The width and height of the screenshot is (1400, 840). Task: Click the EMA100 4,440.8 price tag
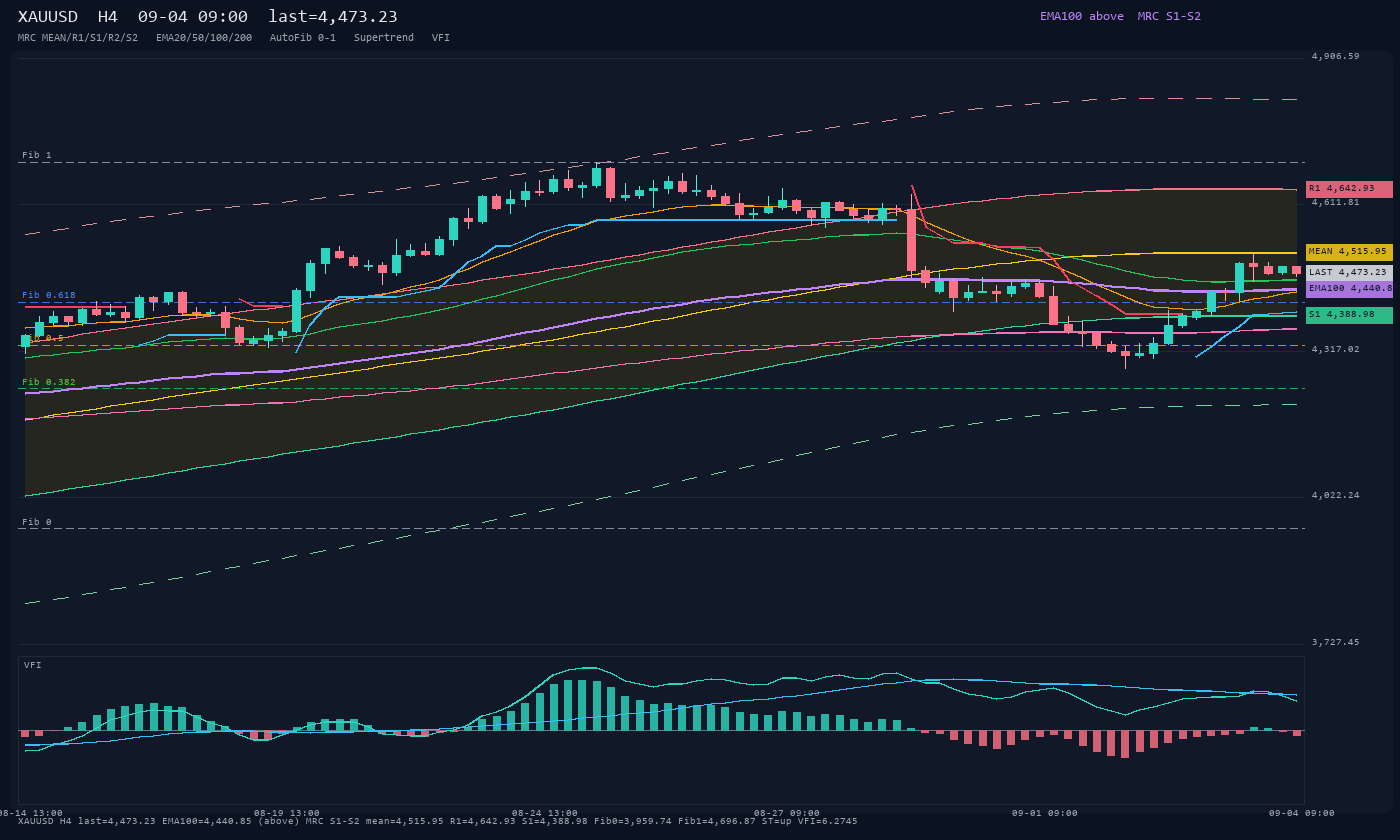1349,289
